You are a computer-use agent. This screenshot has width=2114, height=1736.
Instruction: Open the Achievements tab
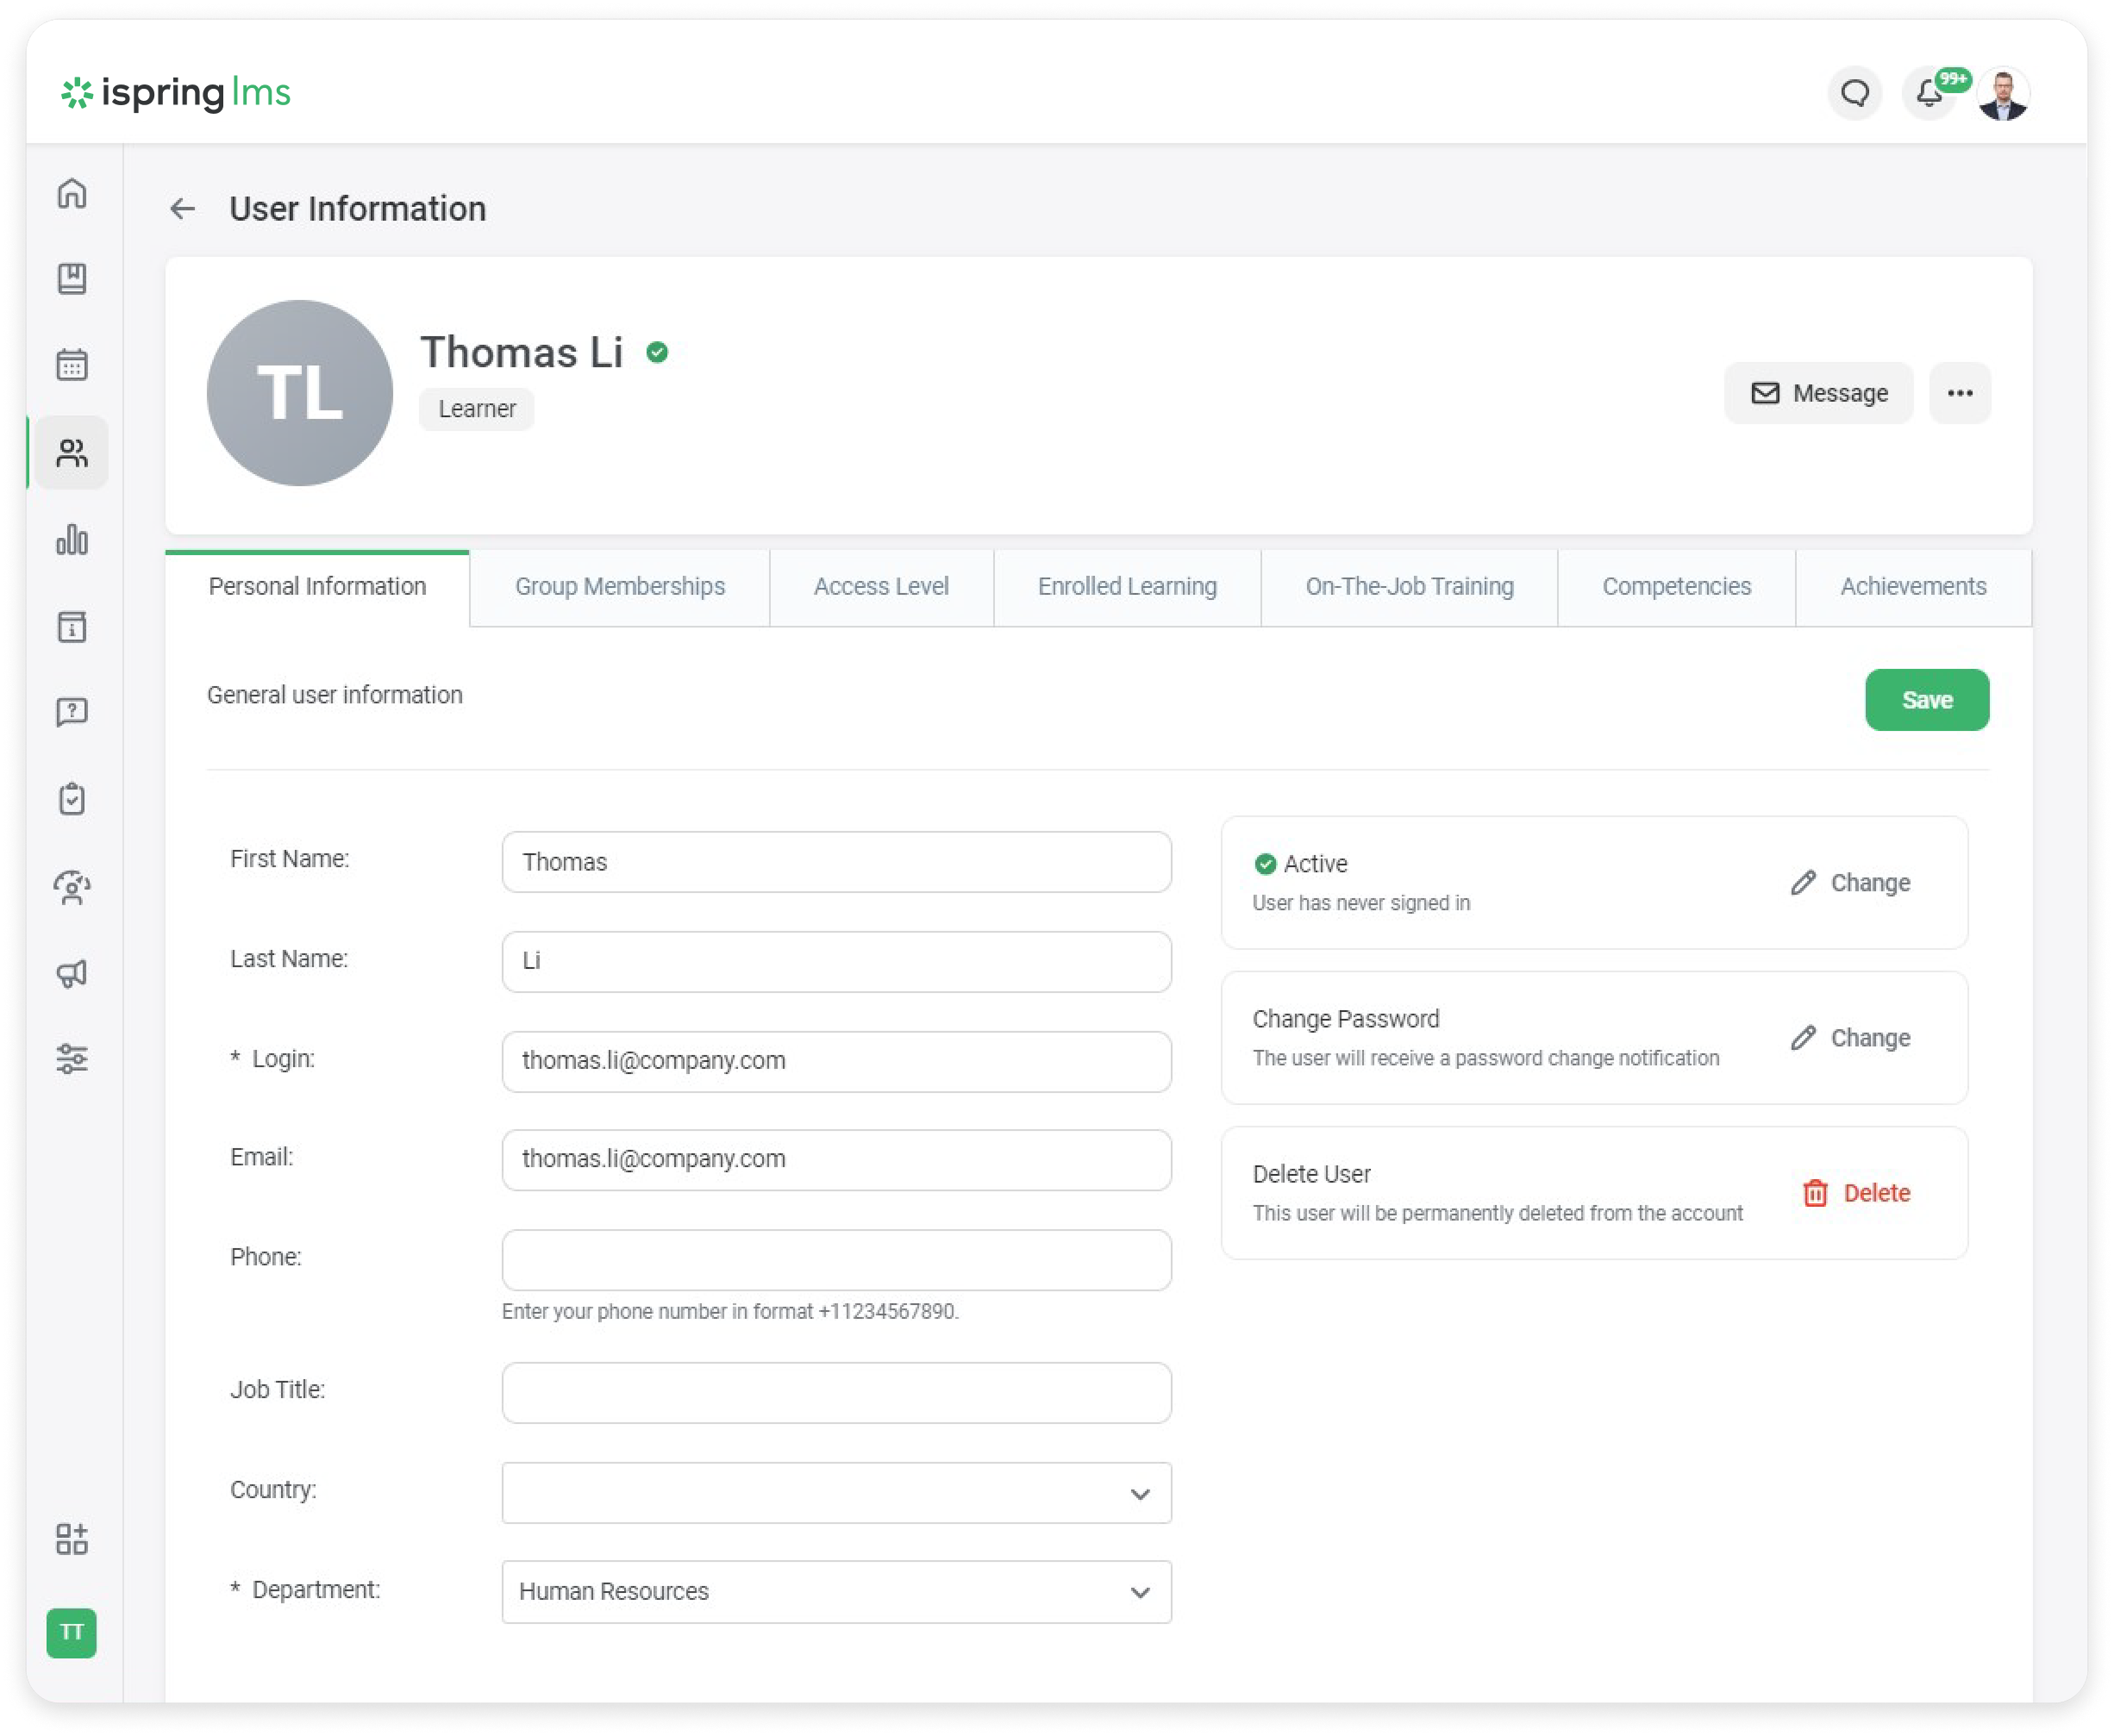tap(1913, 587)
